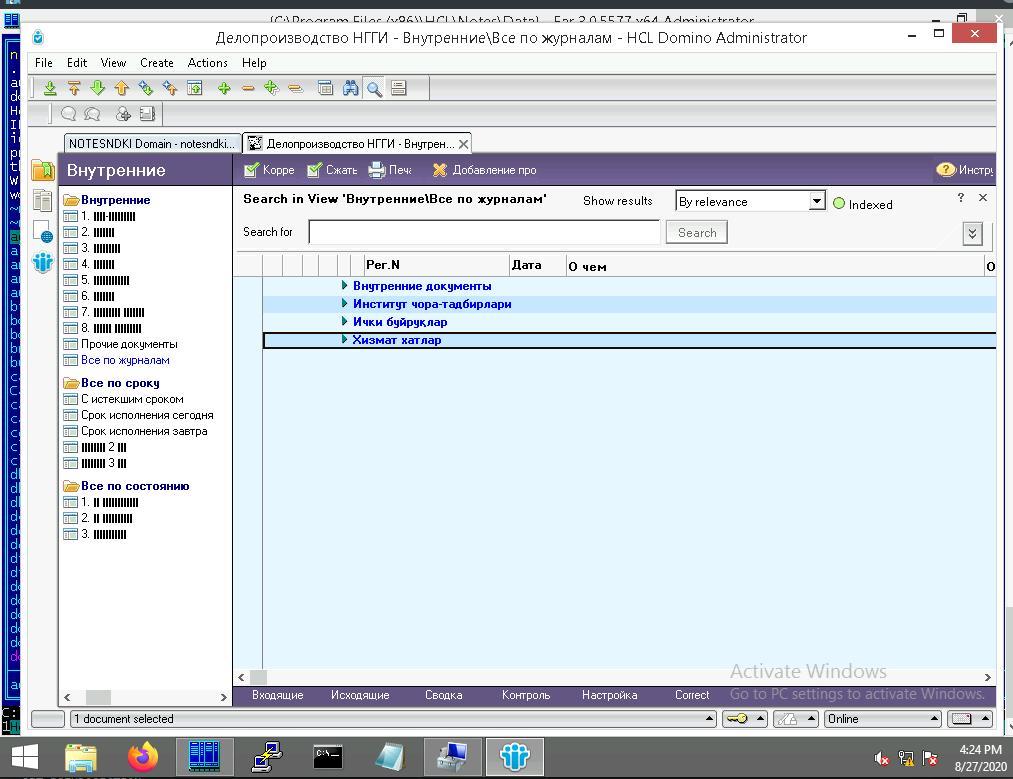Image resolution: width=1013 pixels, height=779 pixels.
Task: Click the double speech bubble chat icon
Action: 92,114
